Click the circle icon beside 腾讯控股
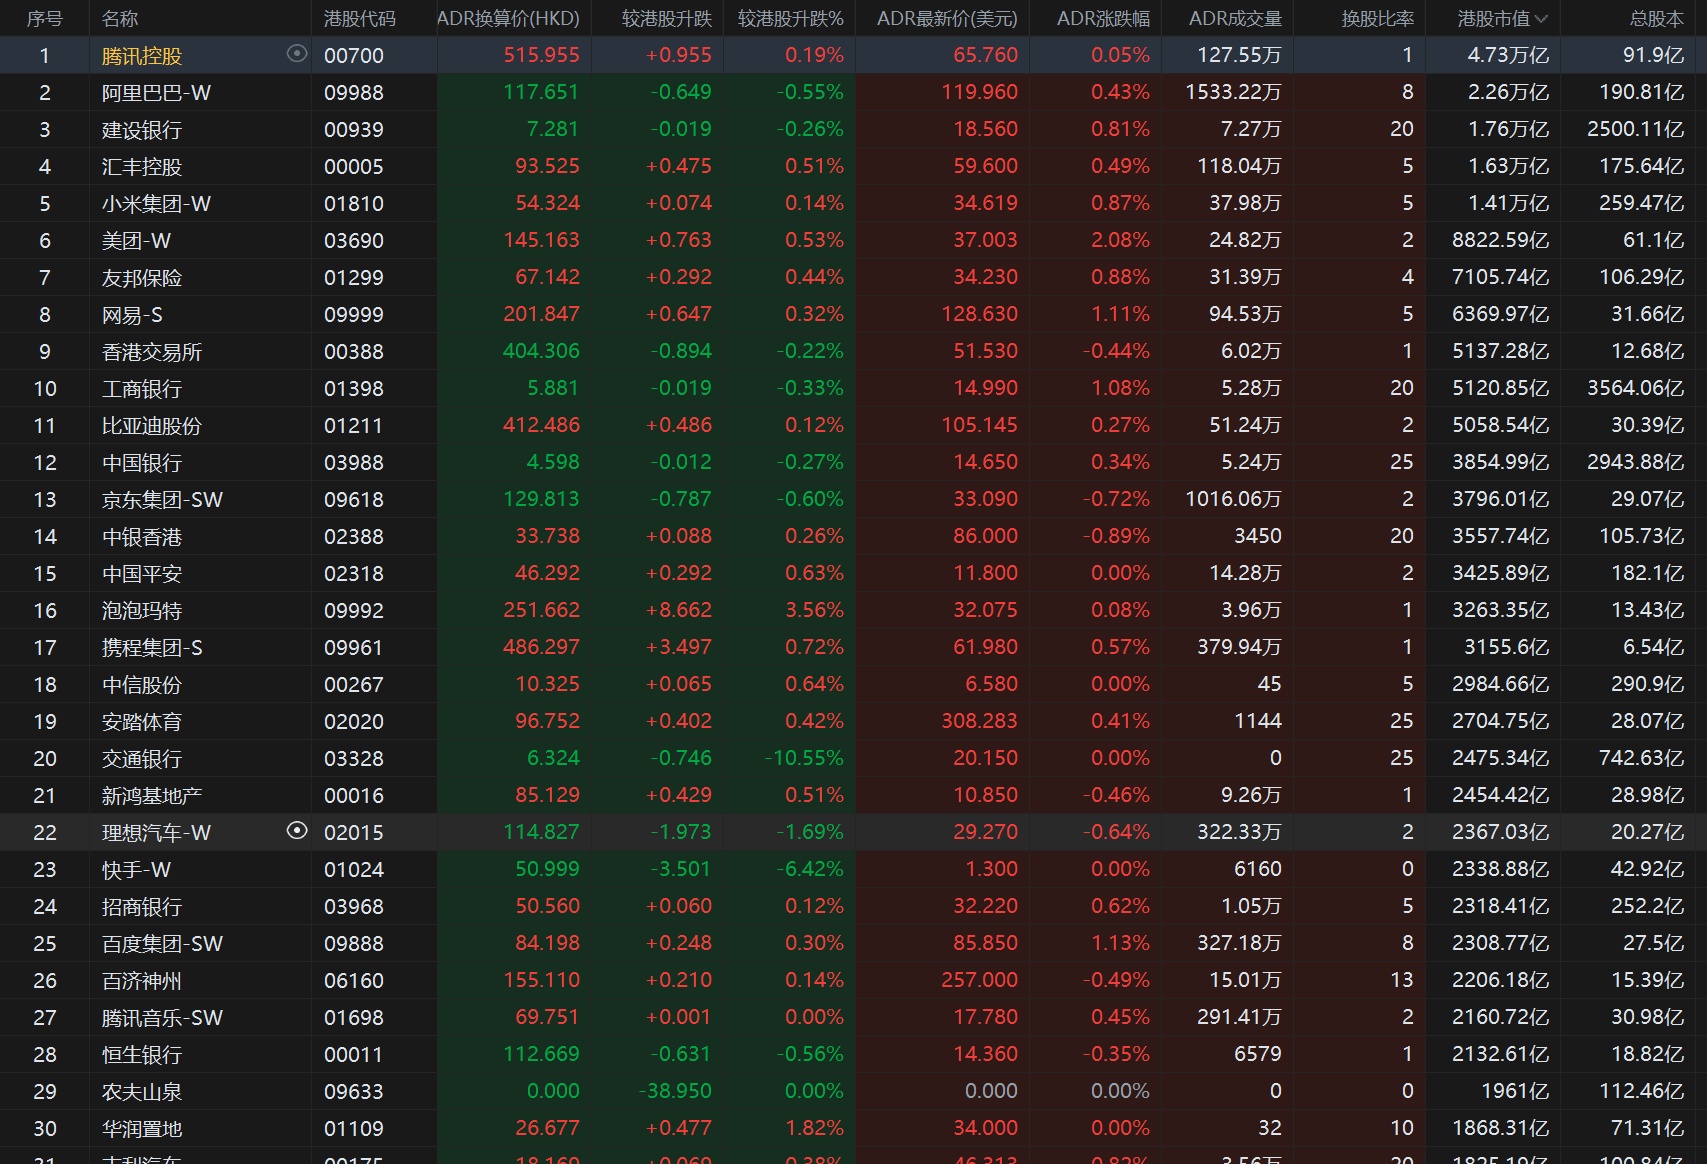1707x1164 pixels. click(297, 54)
